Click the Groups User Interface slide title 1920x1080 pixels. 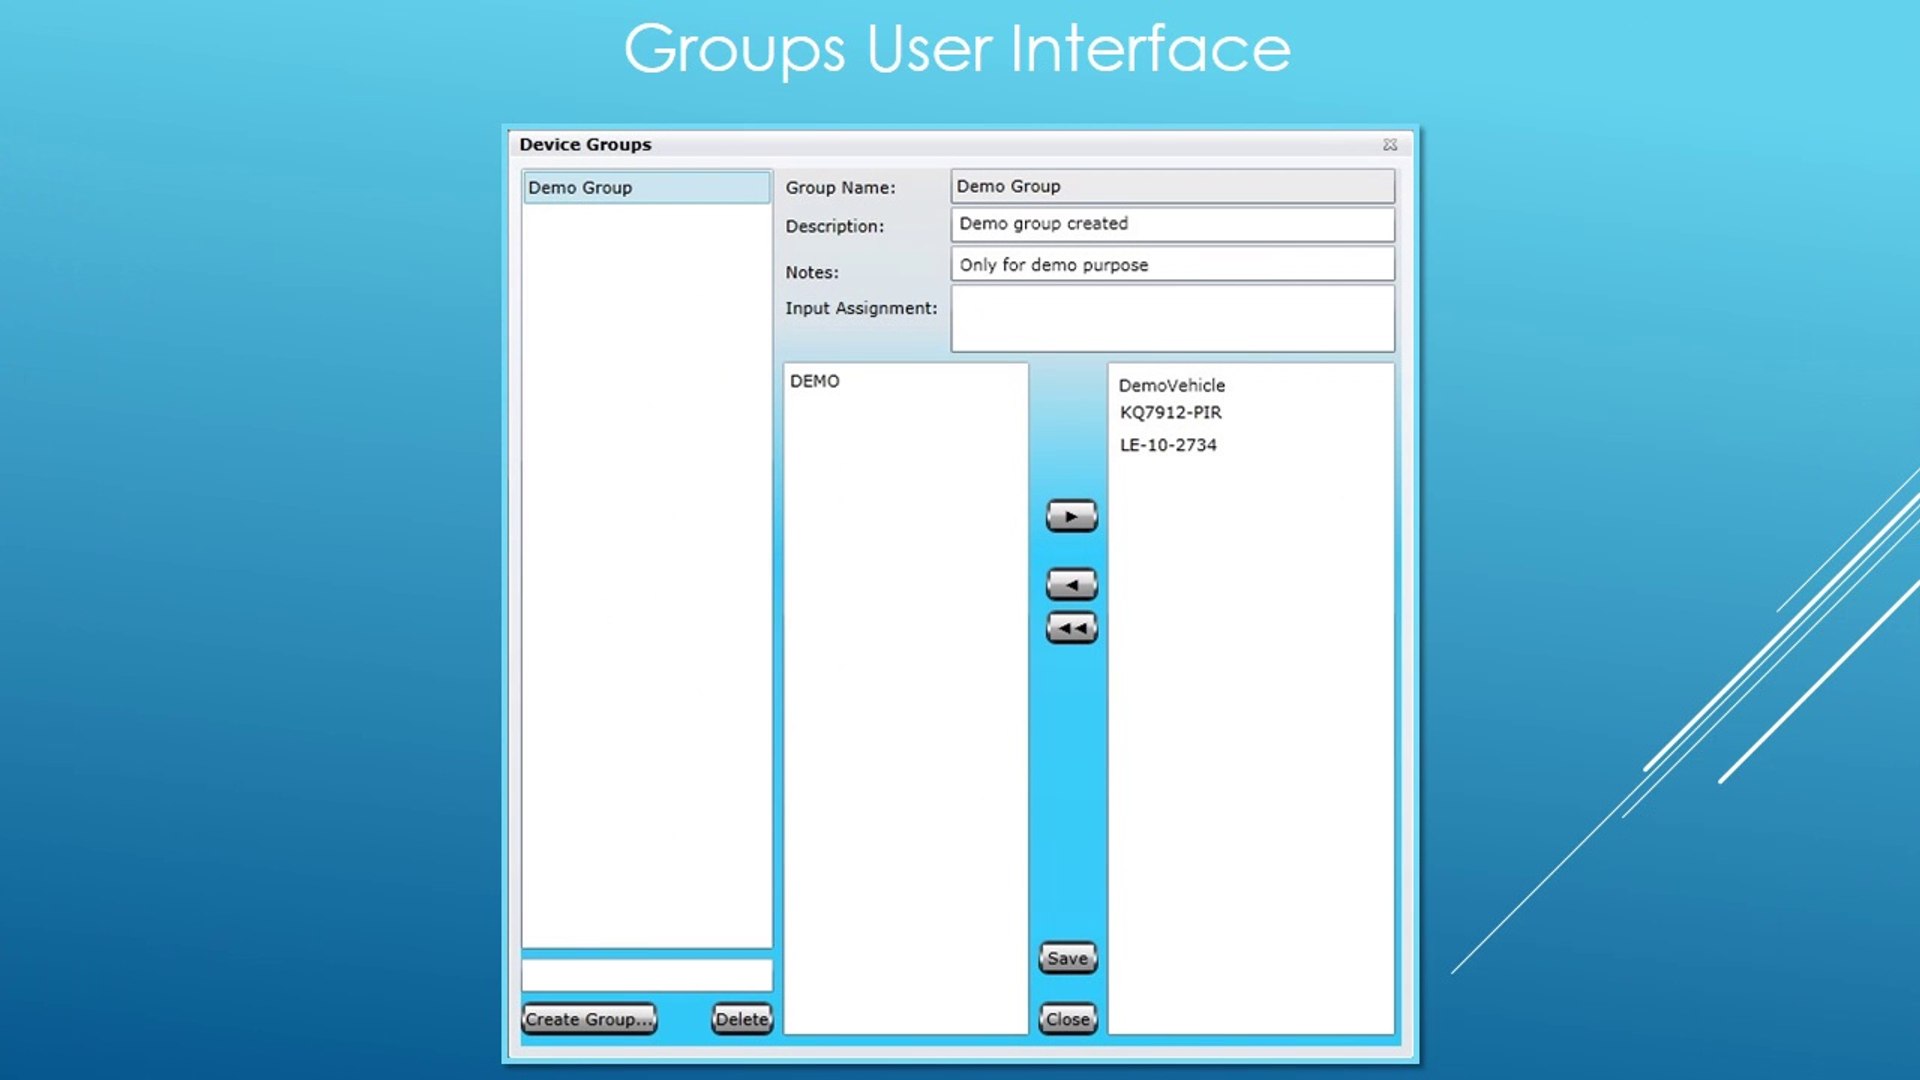(x=957, y=48)
